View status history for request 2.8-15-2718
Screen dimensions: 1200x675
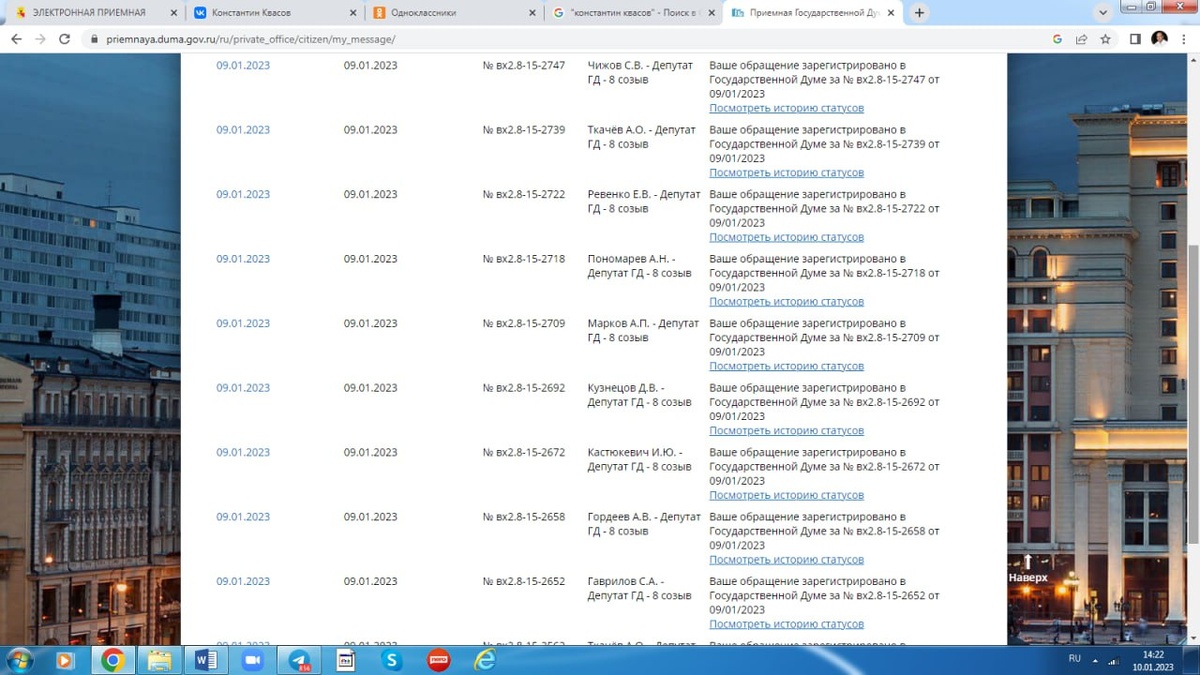click(x=786, y=302)
